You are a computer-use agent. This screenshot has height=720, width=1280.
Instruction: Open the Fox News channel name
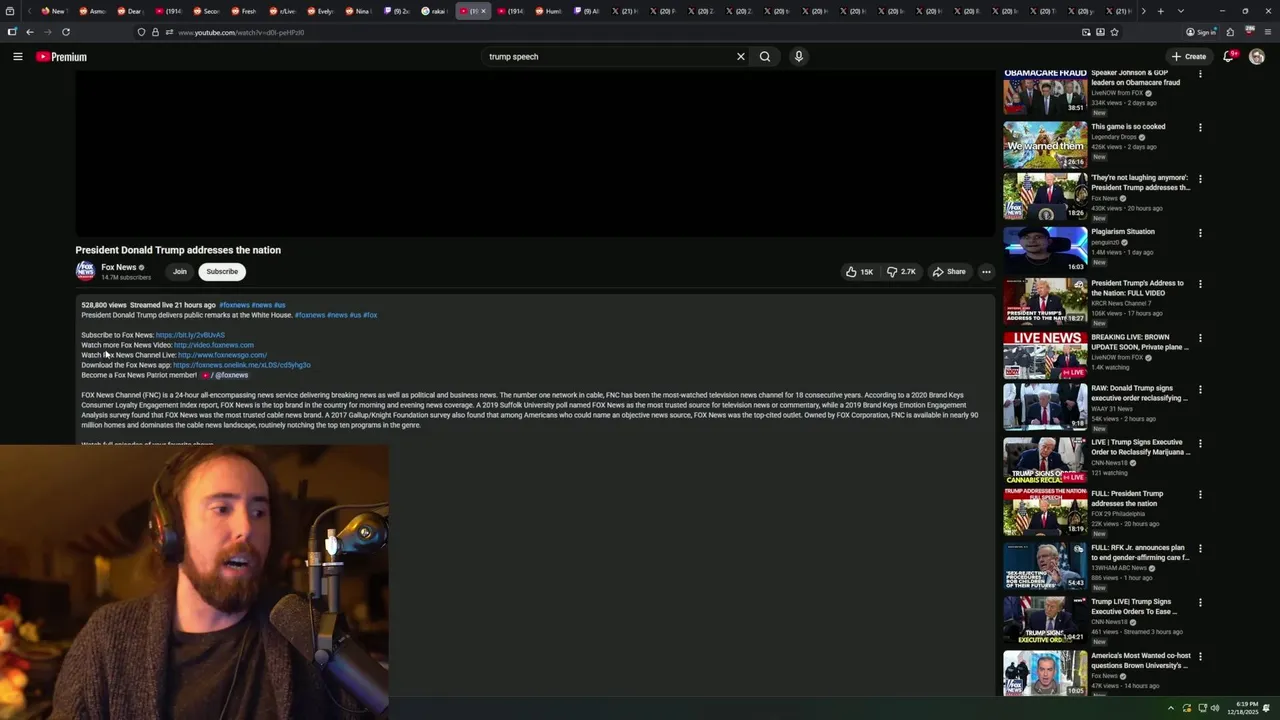point(119,267)
